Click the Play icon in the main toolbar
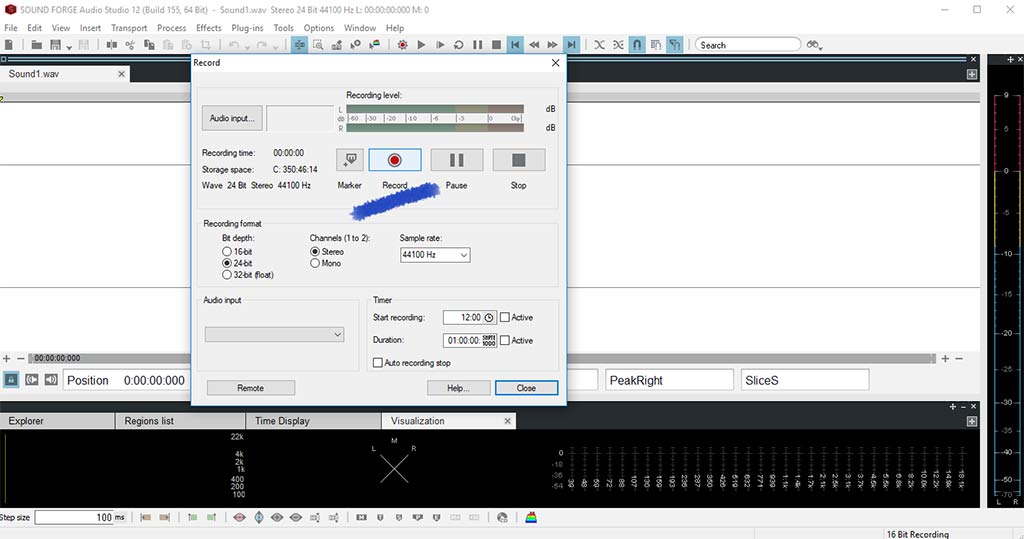 tap(421, 45)
